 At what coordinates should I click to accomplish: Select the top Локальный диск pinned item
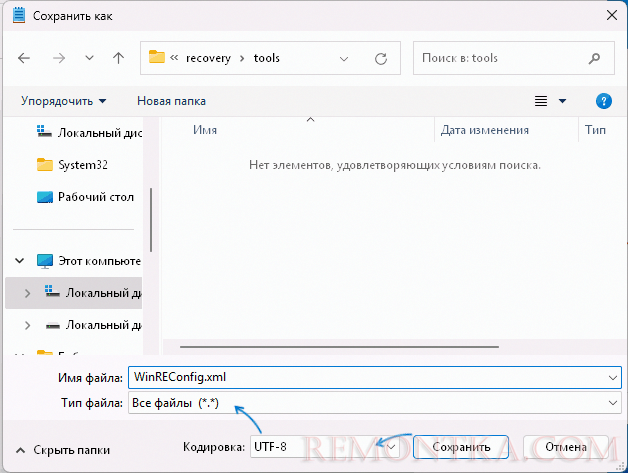pos(89,133)
